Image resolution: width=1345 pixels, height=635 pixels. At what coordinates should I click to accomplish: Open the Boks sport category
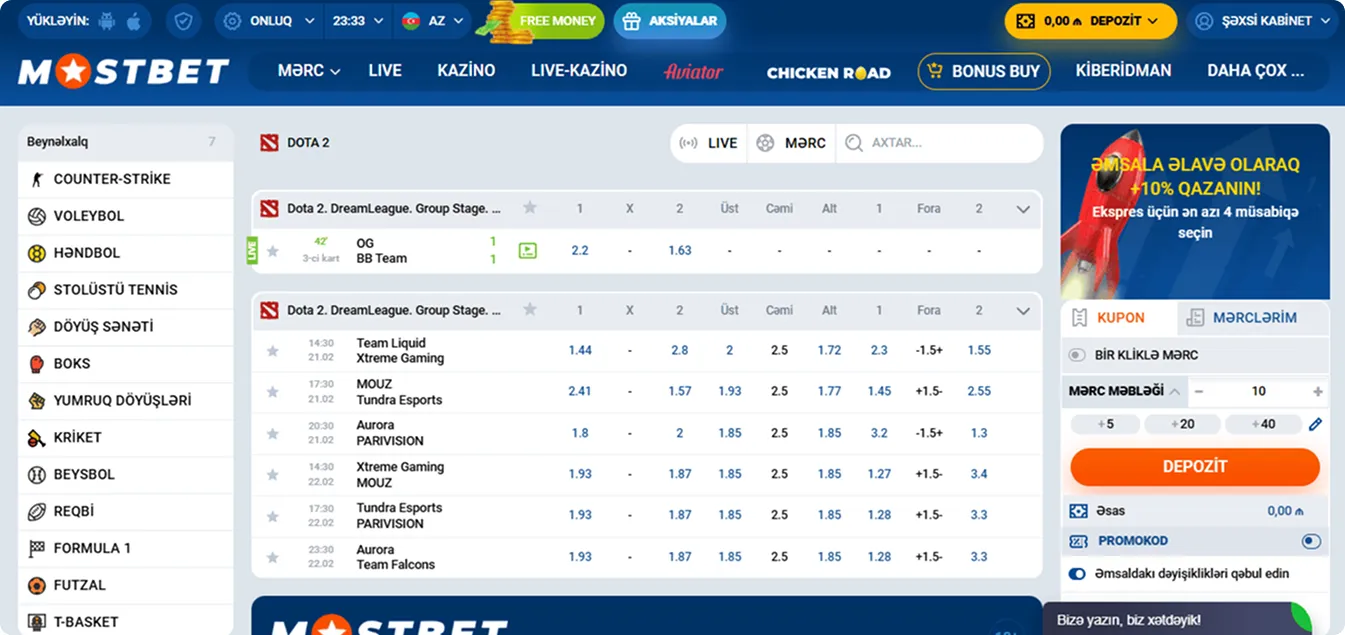pyautogui.click(x=72, y=364)
